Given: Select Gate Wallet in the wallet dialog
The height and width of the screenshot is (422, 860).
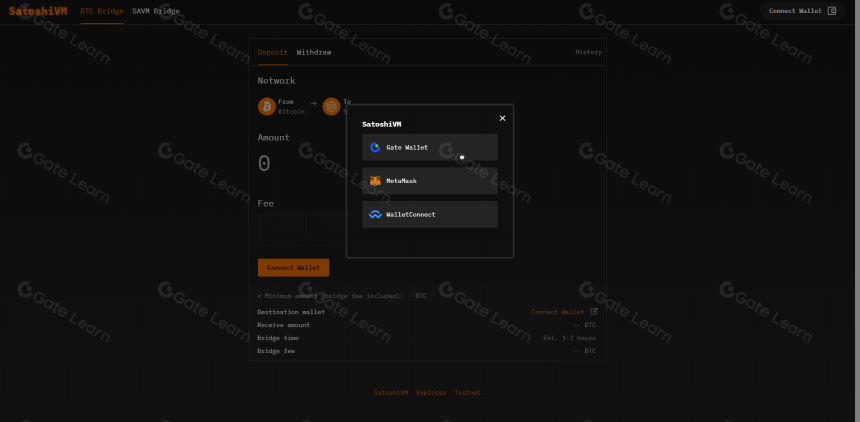Looking at the screenshot, I should click(429, 147).
